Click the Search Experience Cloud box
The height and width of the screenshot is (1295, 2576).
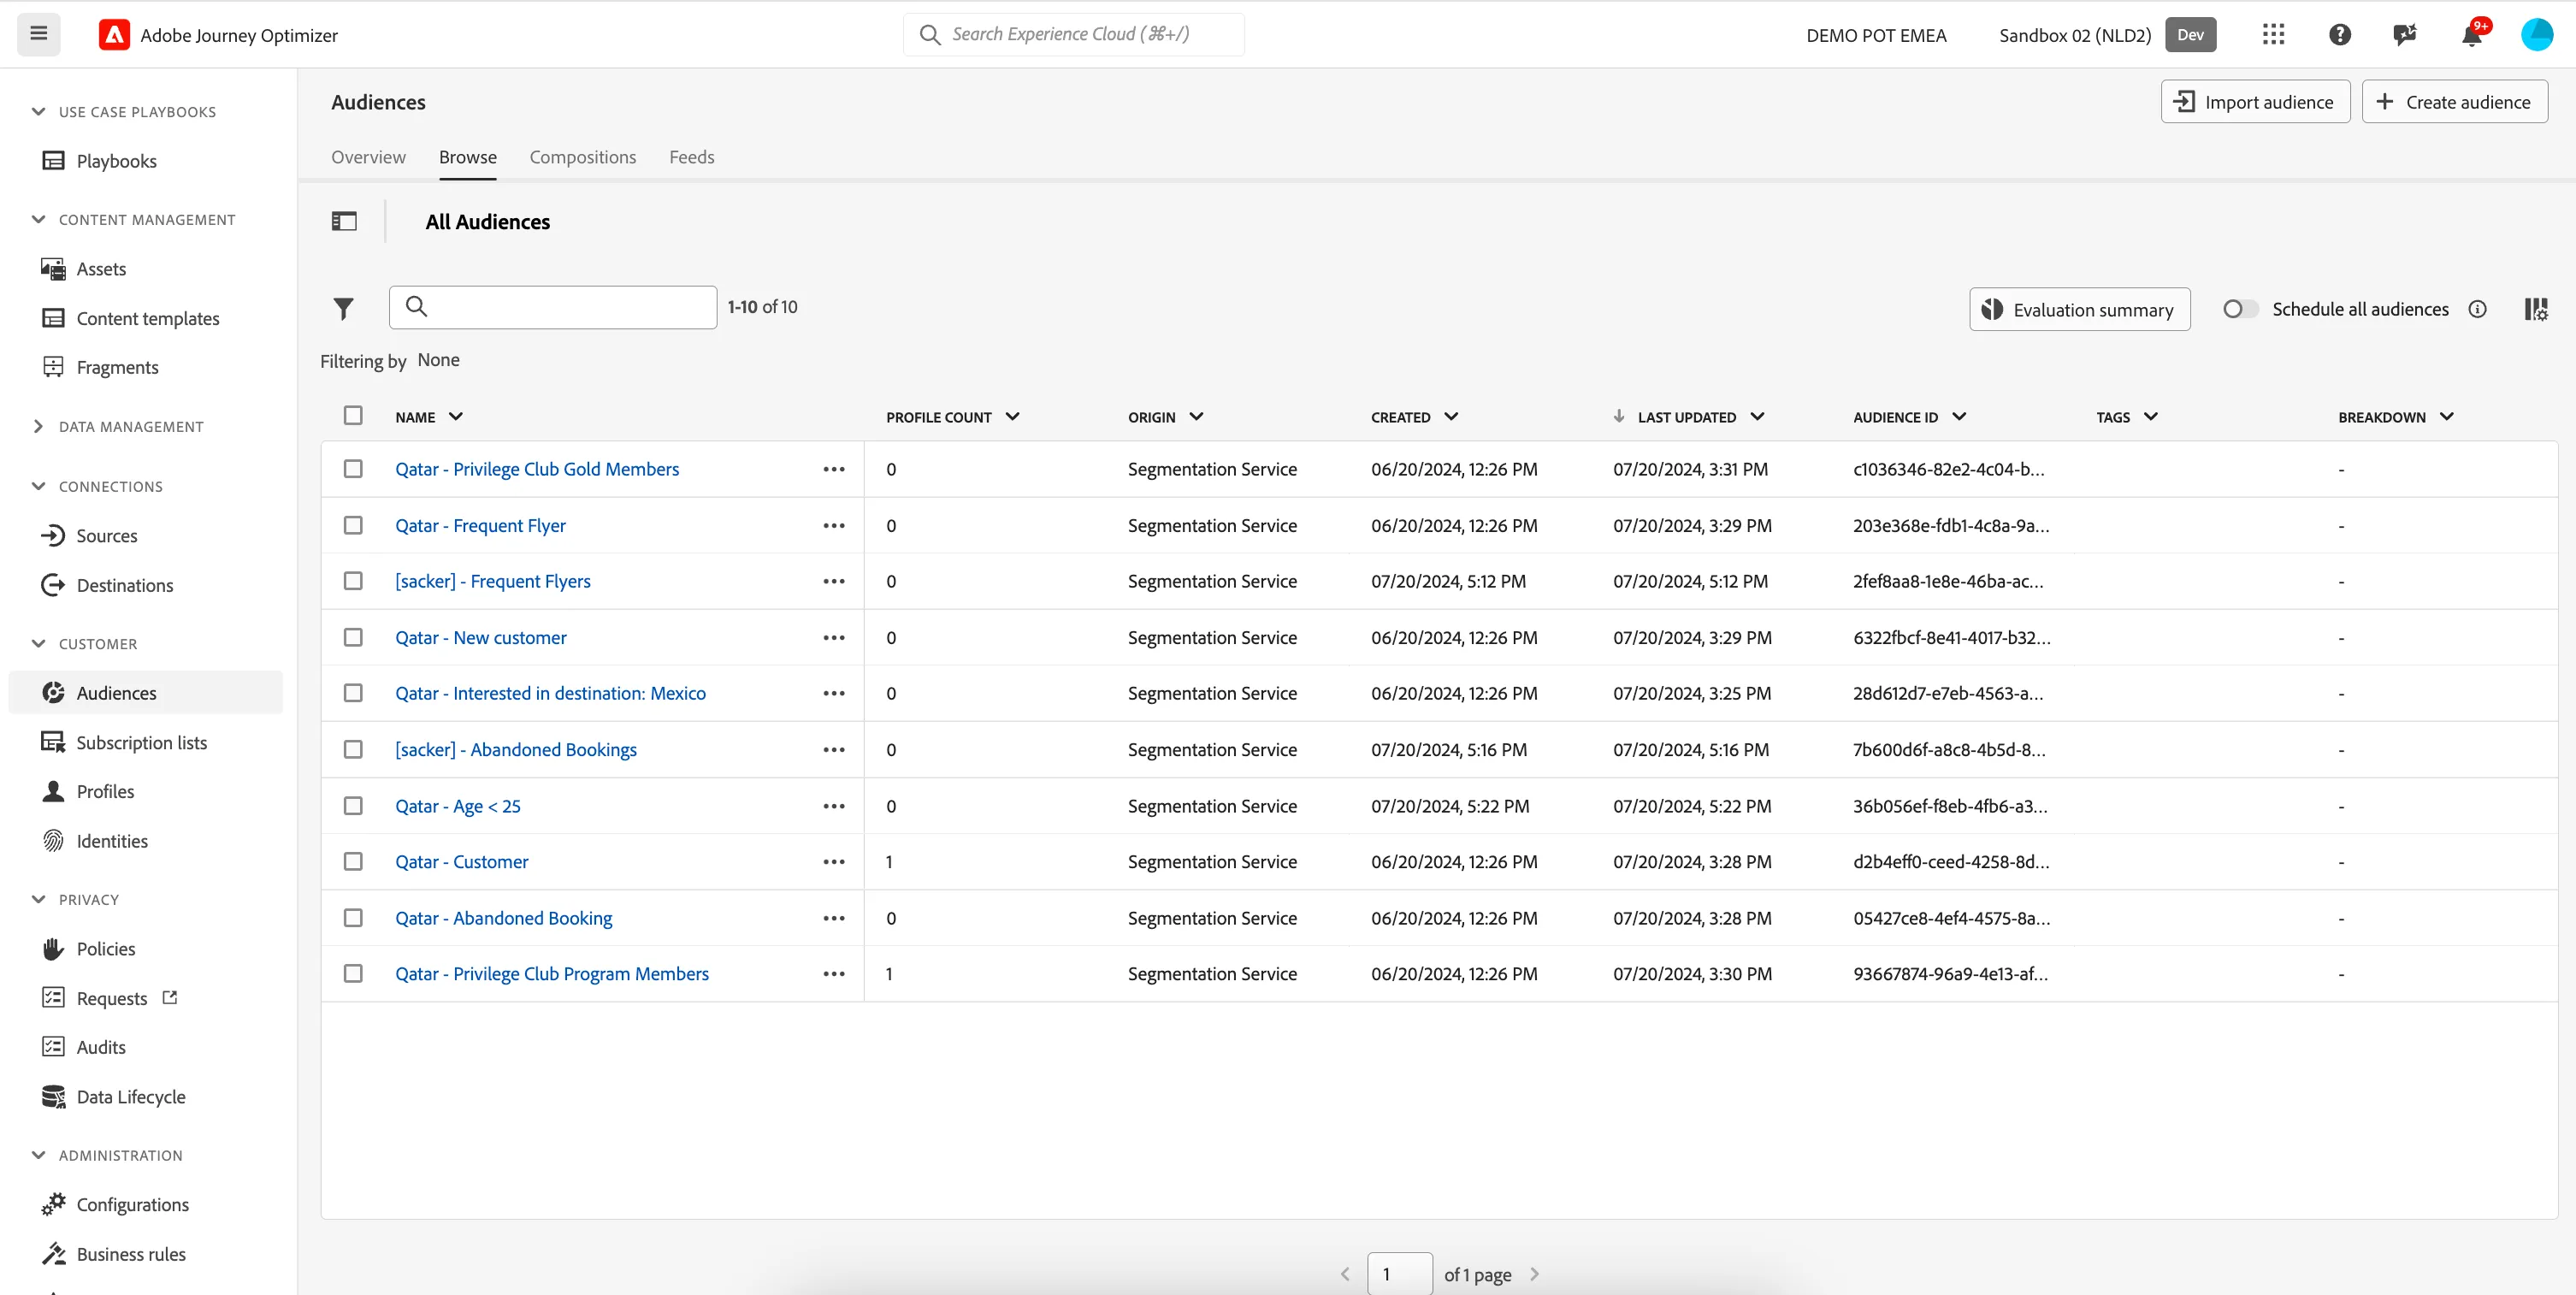click(1073, 34)
